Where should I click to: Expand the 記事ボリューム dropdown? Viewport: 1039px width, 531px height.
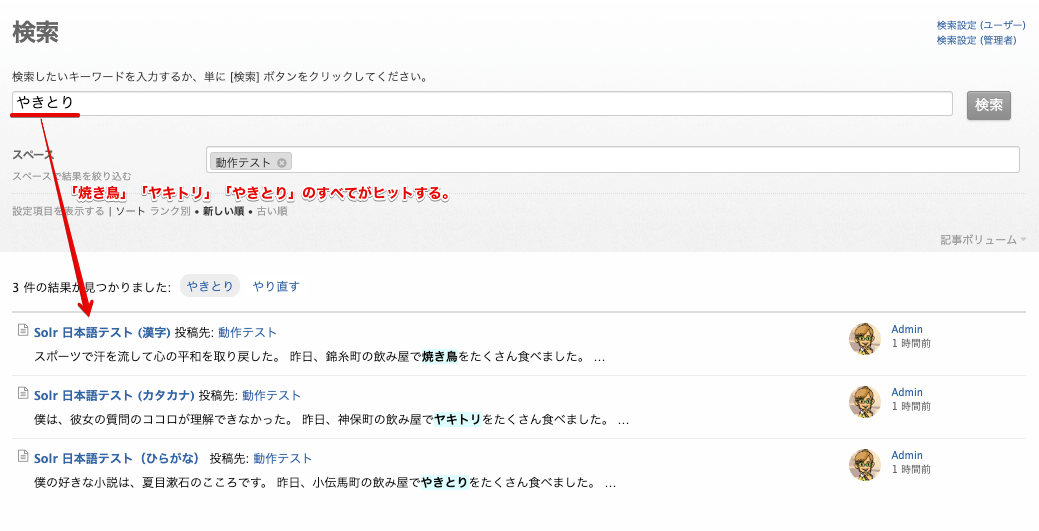983,239
